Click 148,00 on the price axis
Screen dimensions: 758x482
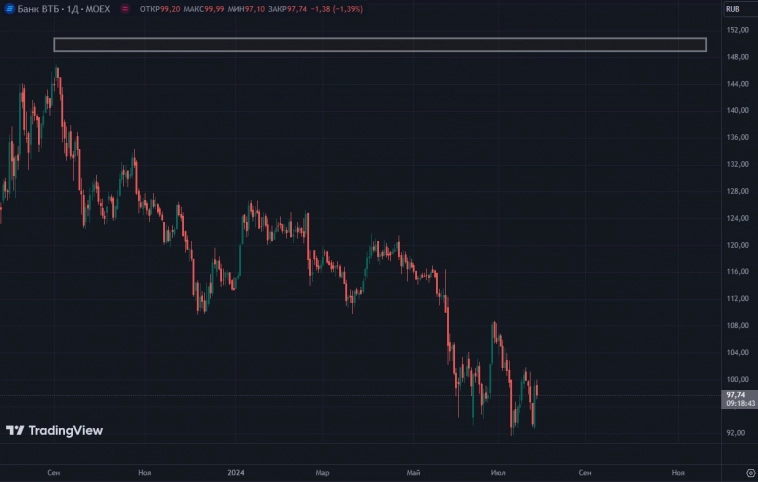pyautogui.click(x=738, y=57)
